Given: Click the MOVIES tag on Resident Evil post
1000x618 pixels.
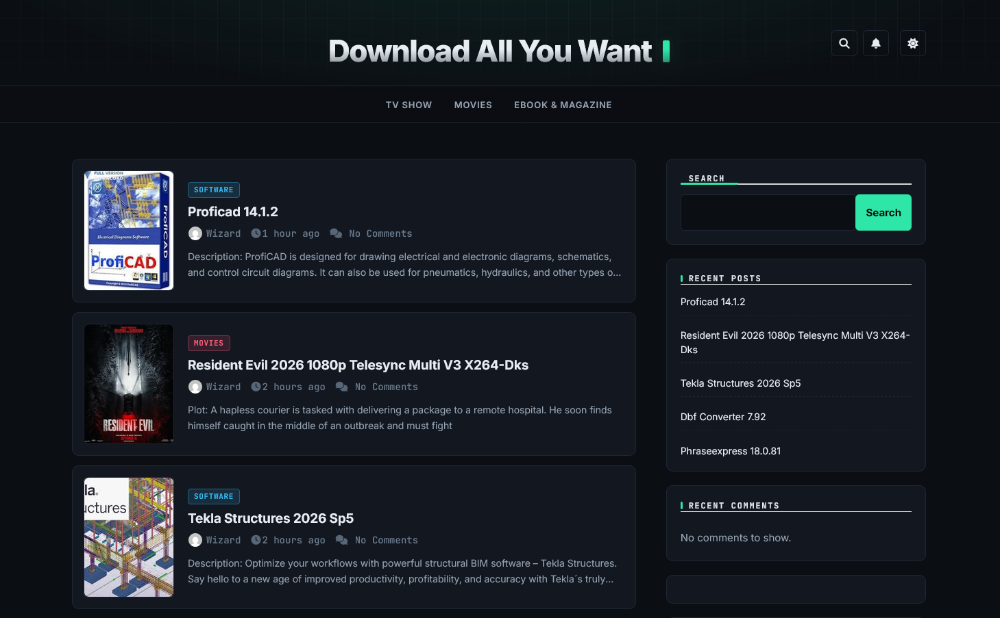Looking at the screenshot, I should (209, 342).
